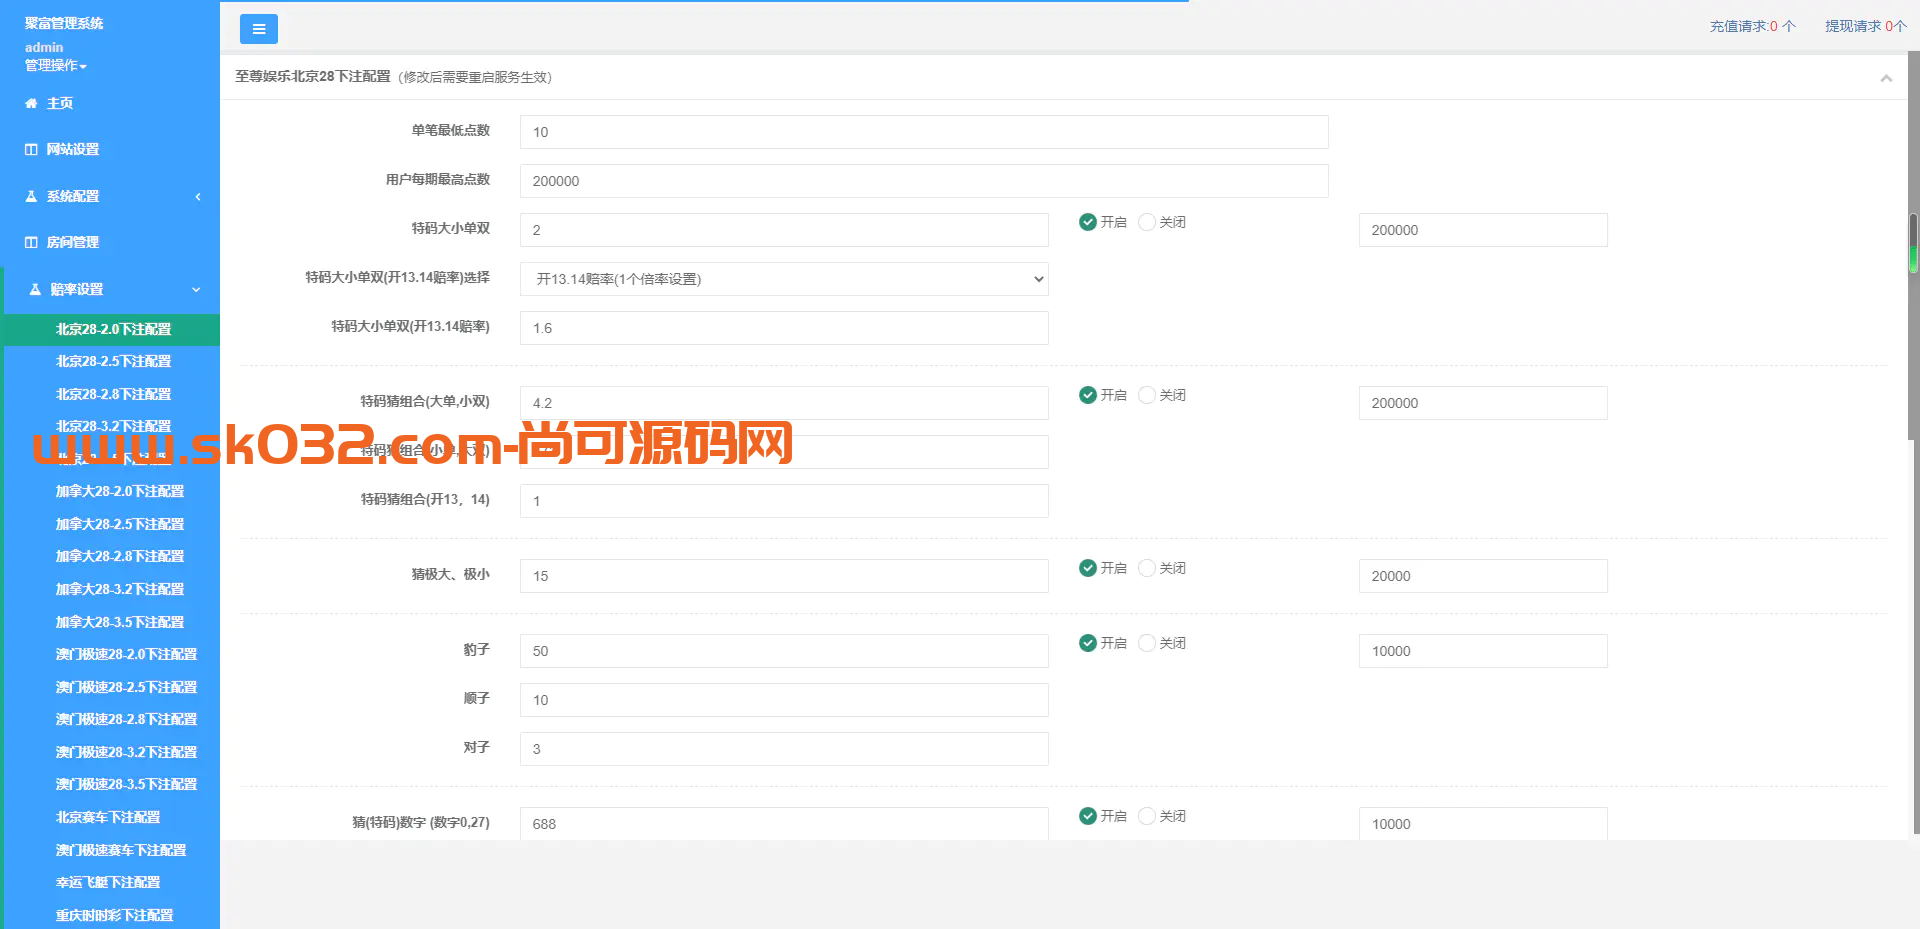Open 特码大小单双(开13.14赔率)选择 dropdown
This screenshot has width=1920, height=929.
coord(784,279)
